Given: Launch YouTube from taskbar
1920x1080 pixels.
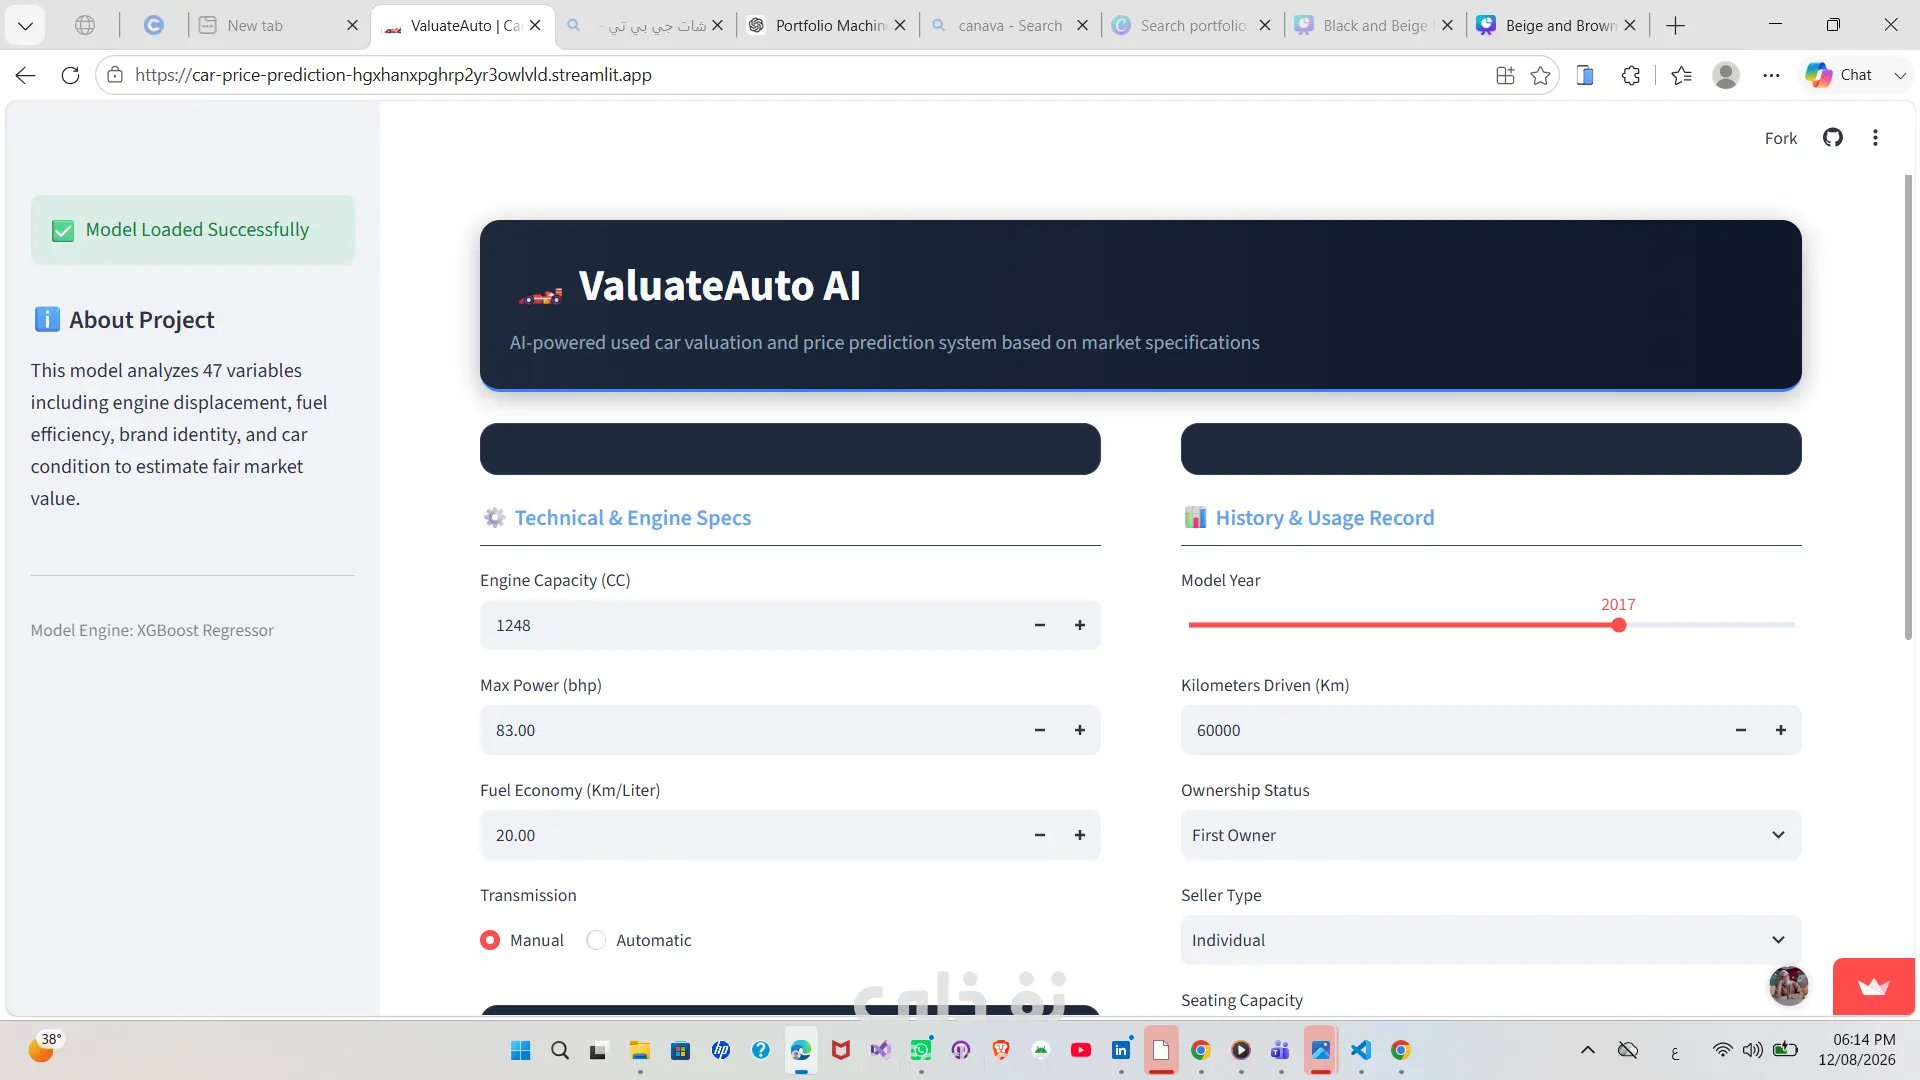Looking at the screenshot, I should [1081, 1050].
